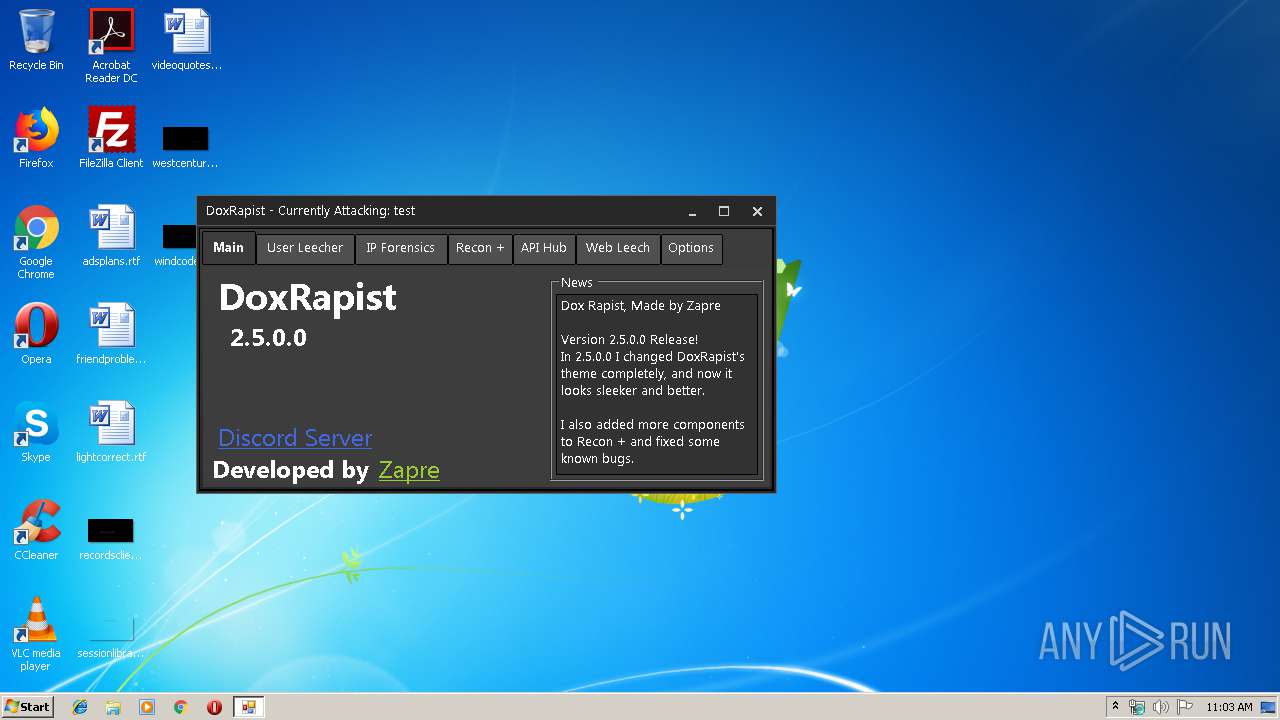Open Action Center flag tray icon

coord(1184,707)
